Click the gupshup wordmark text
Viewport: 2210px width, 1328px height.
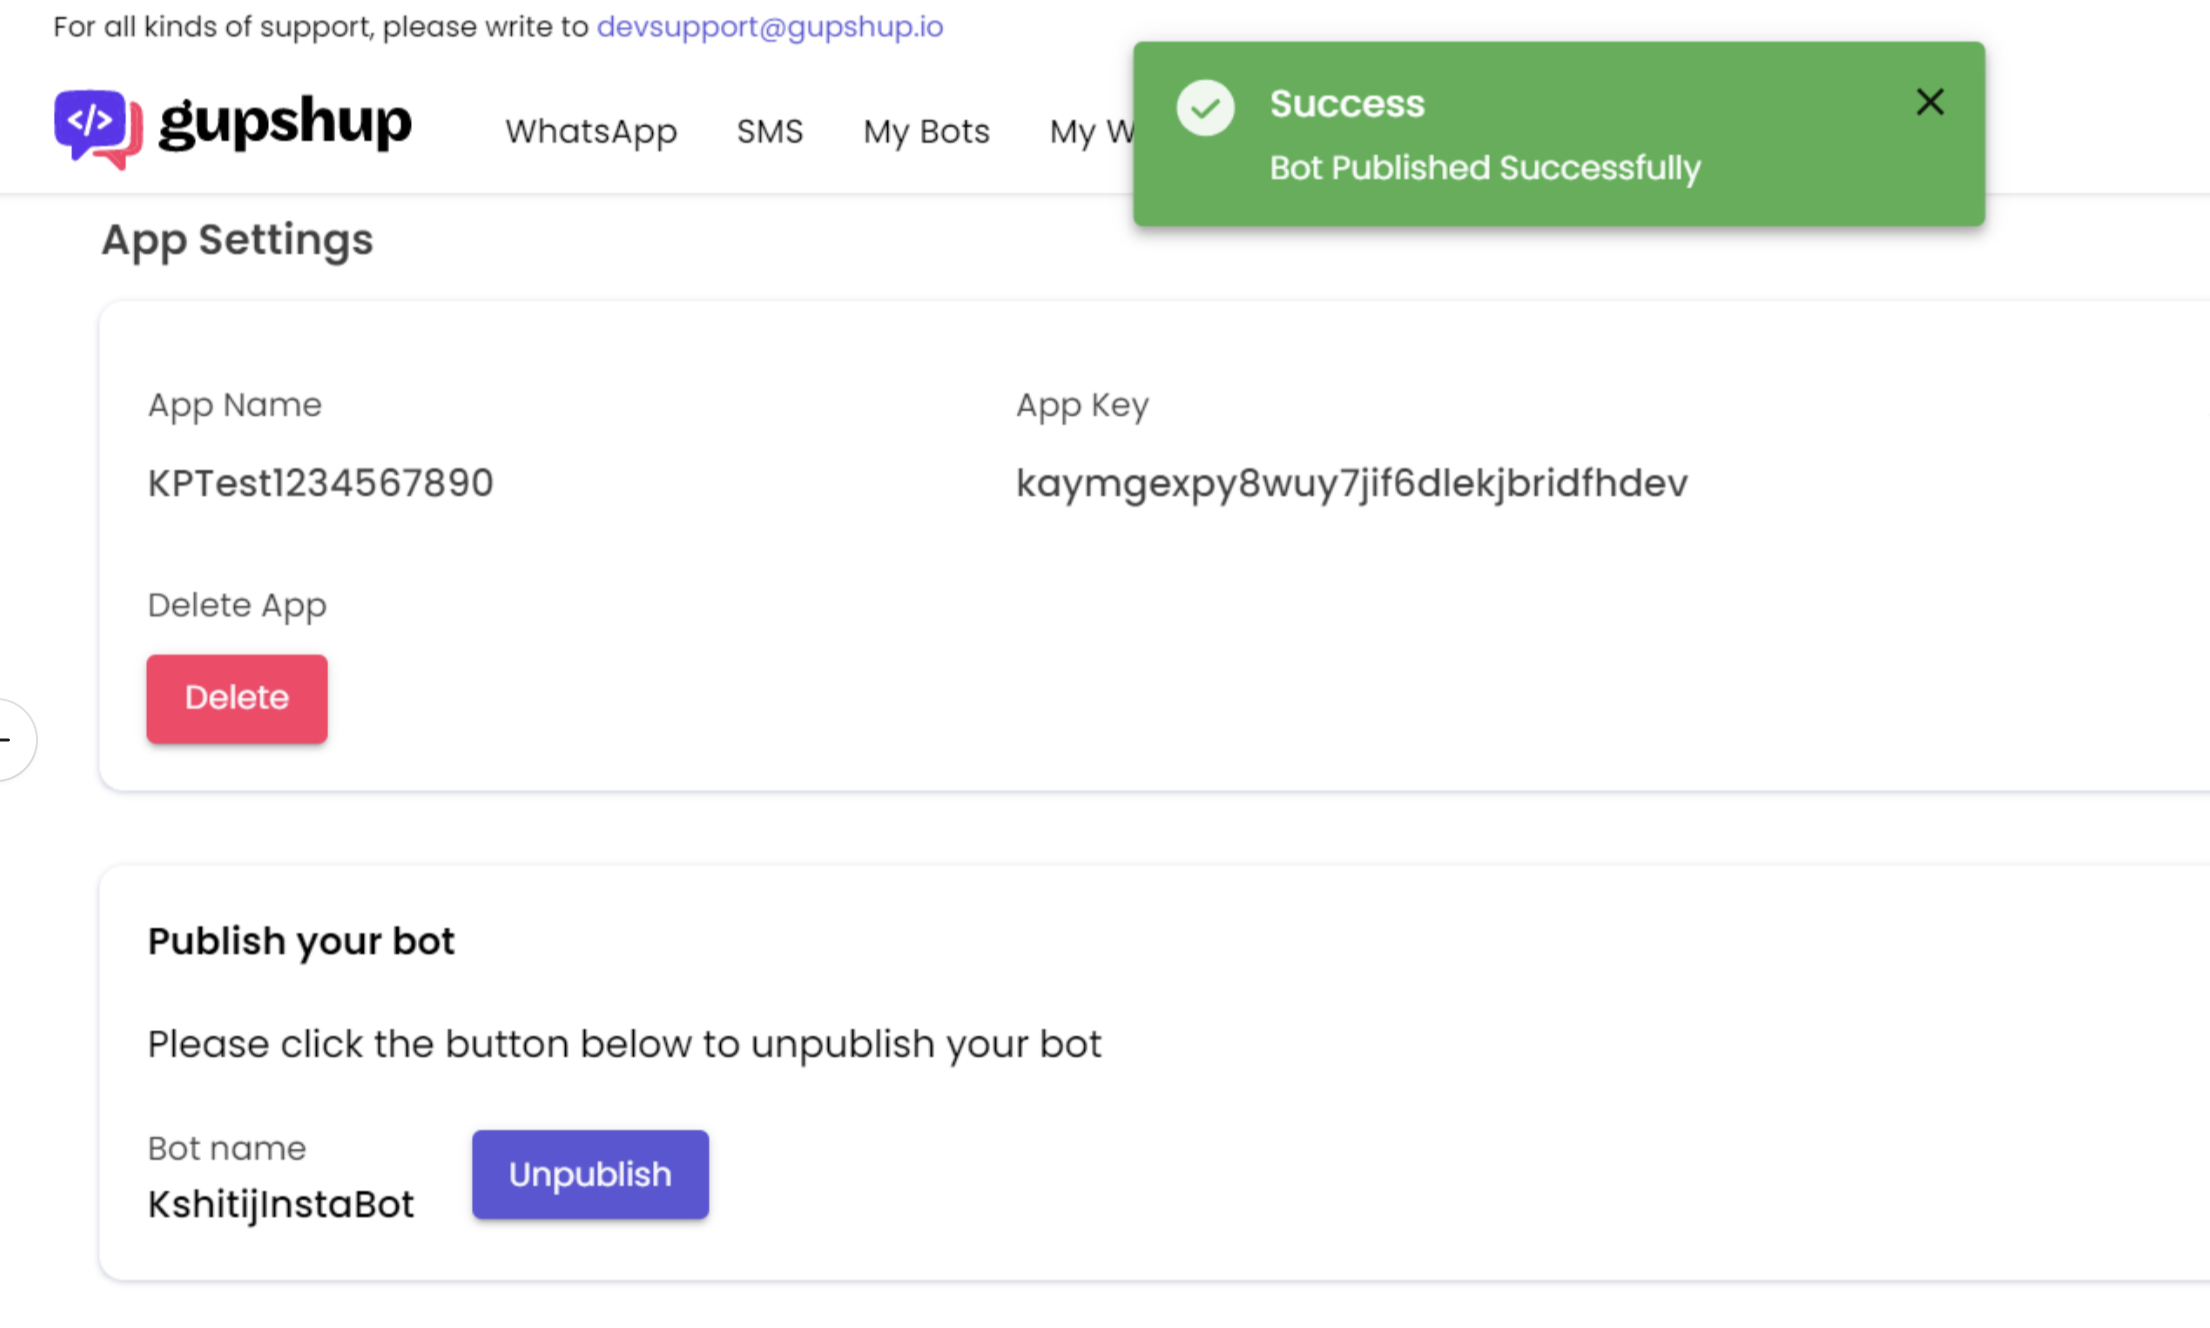[285, 124]
